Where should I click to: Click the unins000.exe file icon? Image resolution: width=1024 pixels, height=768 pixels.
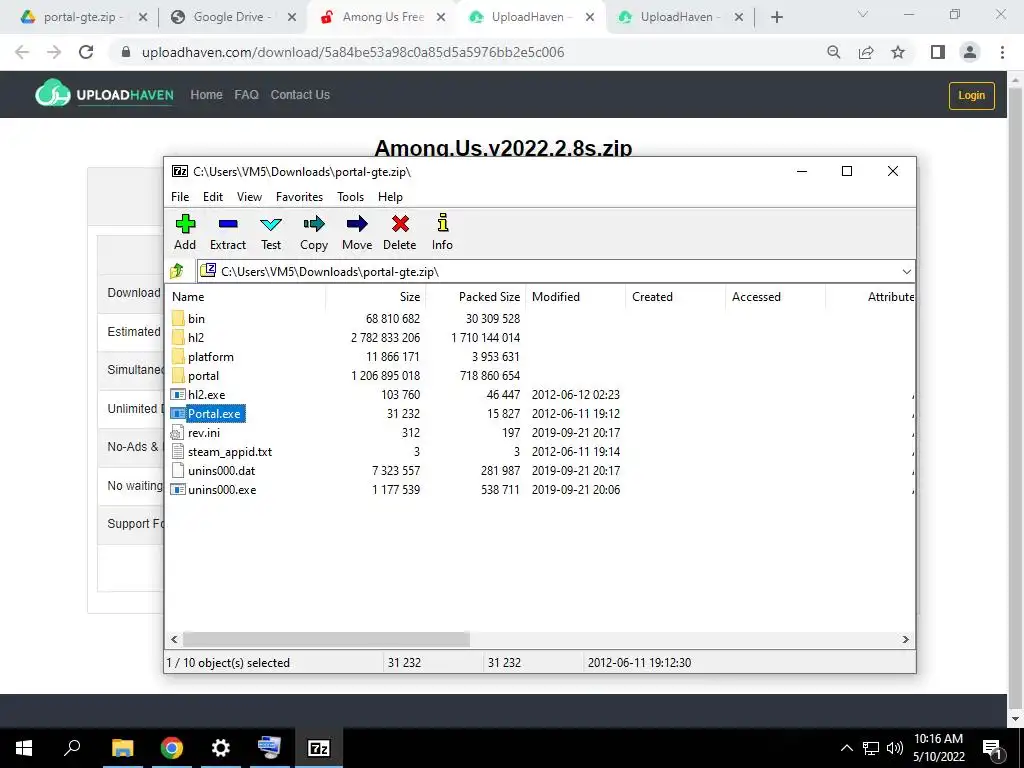(178, 489)
